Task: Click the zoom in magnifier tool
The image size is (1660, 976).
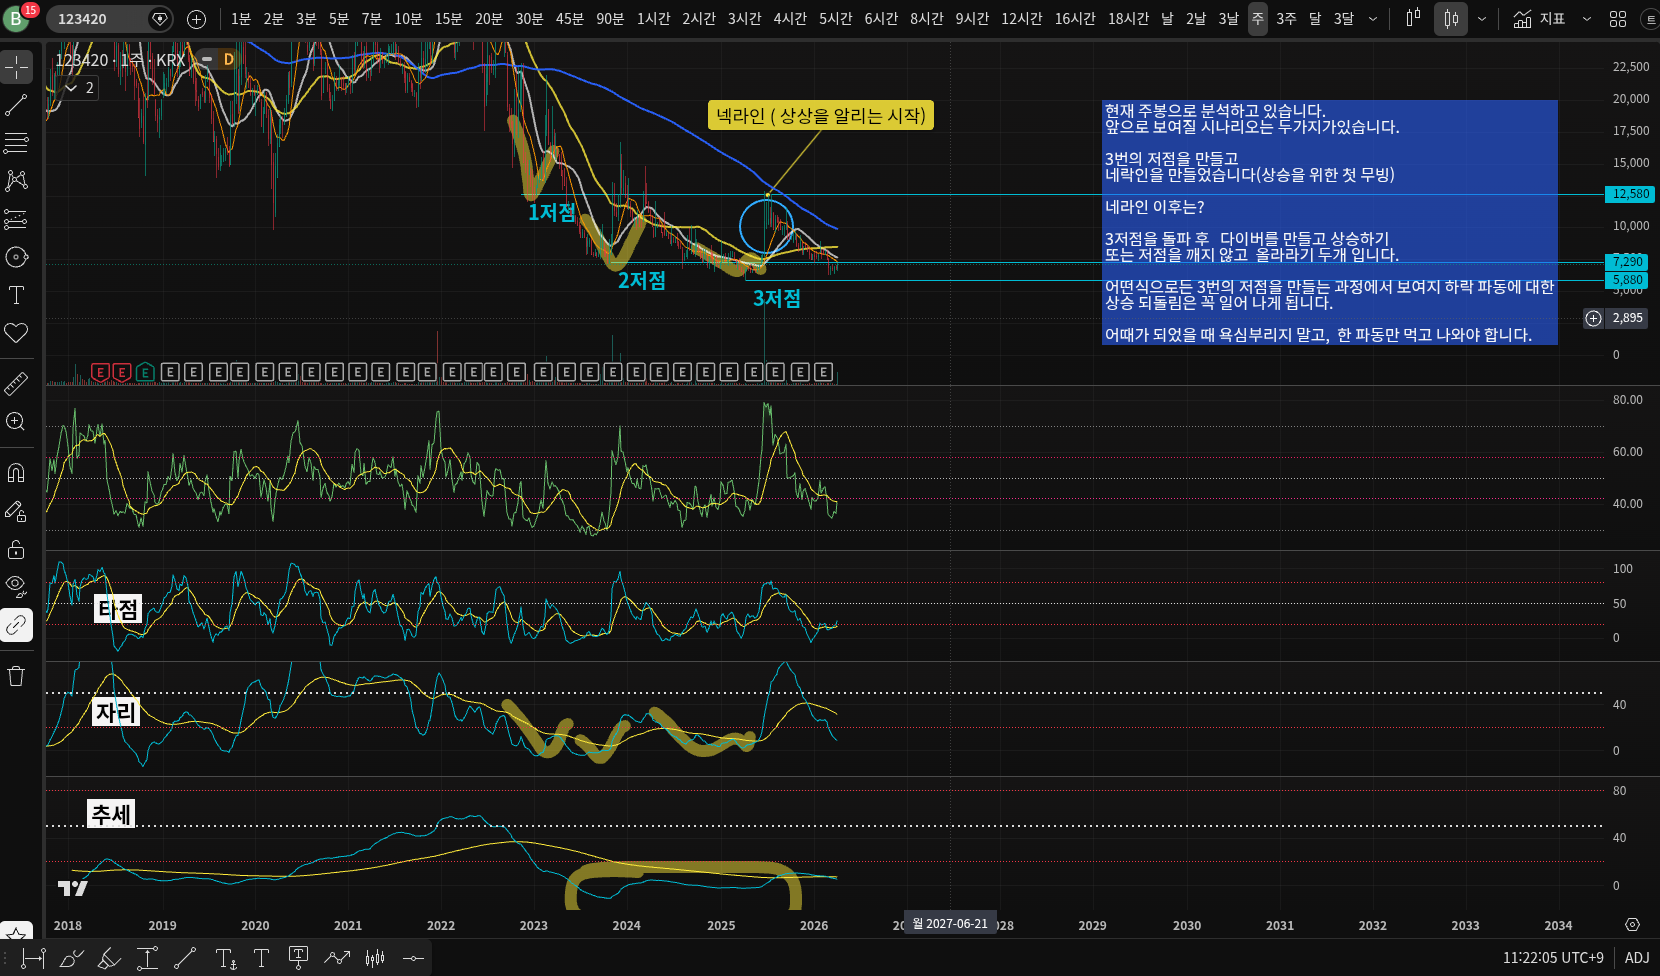Action: click(x=16, y=422)
